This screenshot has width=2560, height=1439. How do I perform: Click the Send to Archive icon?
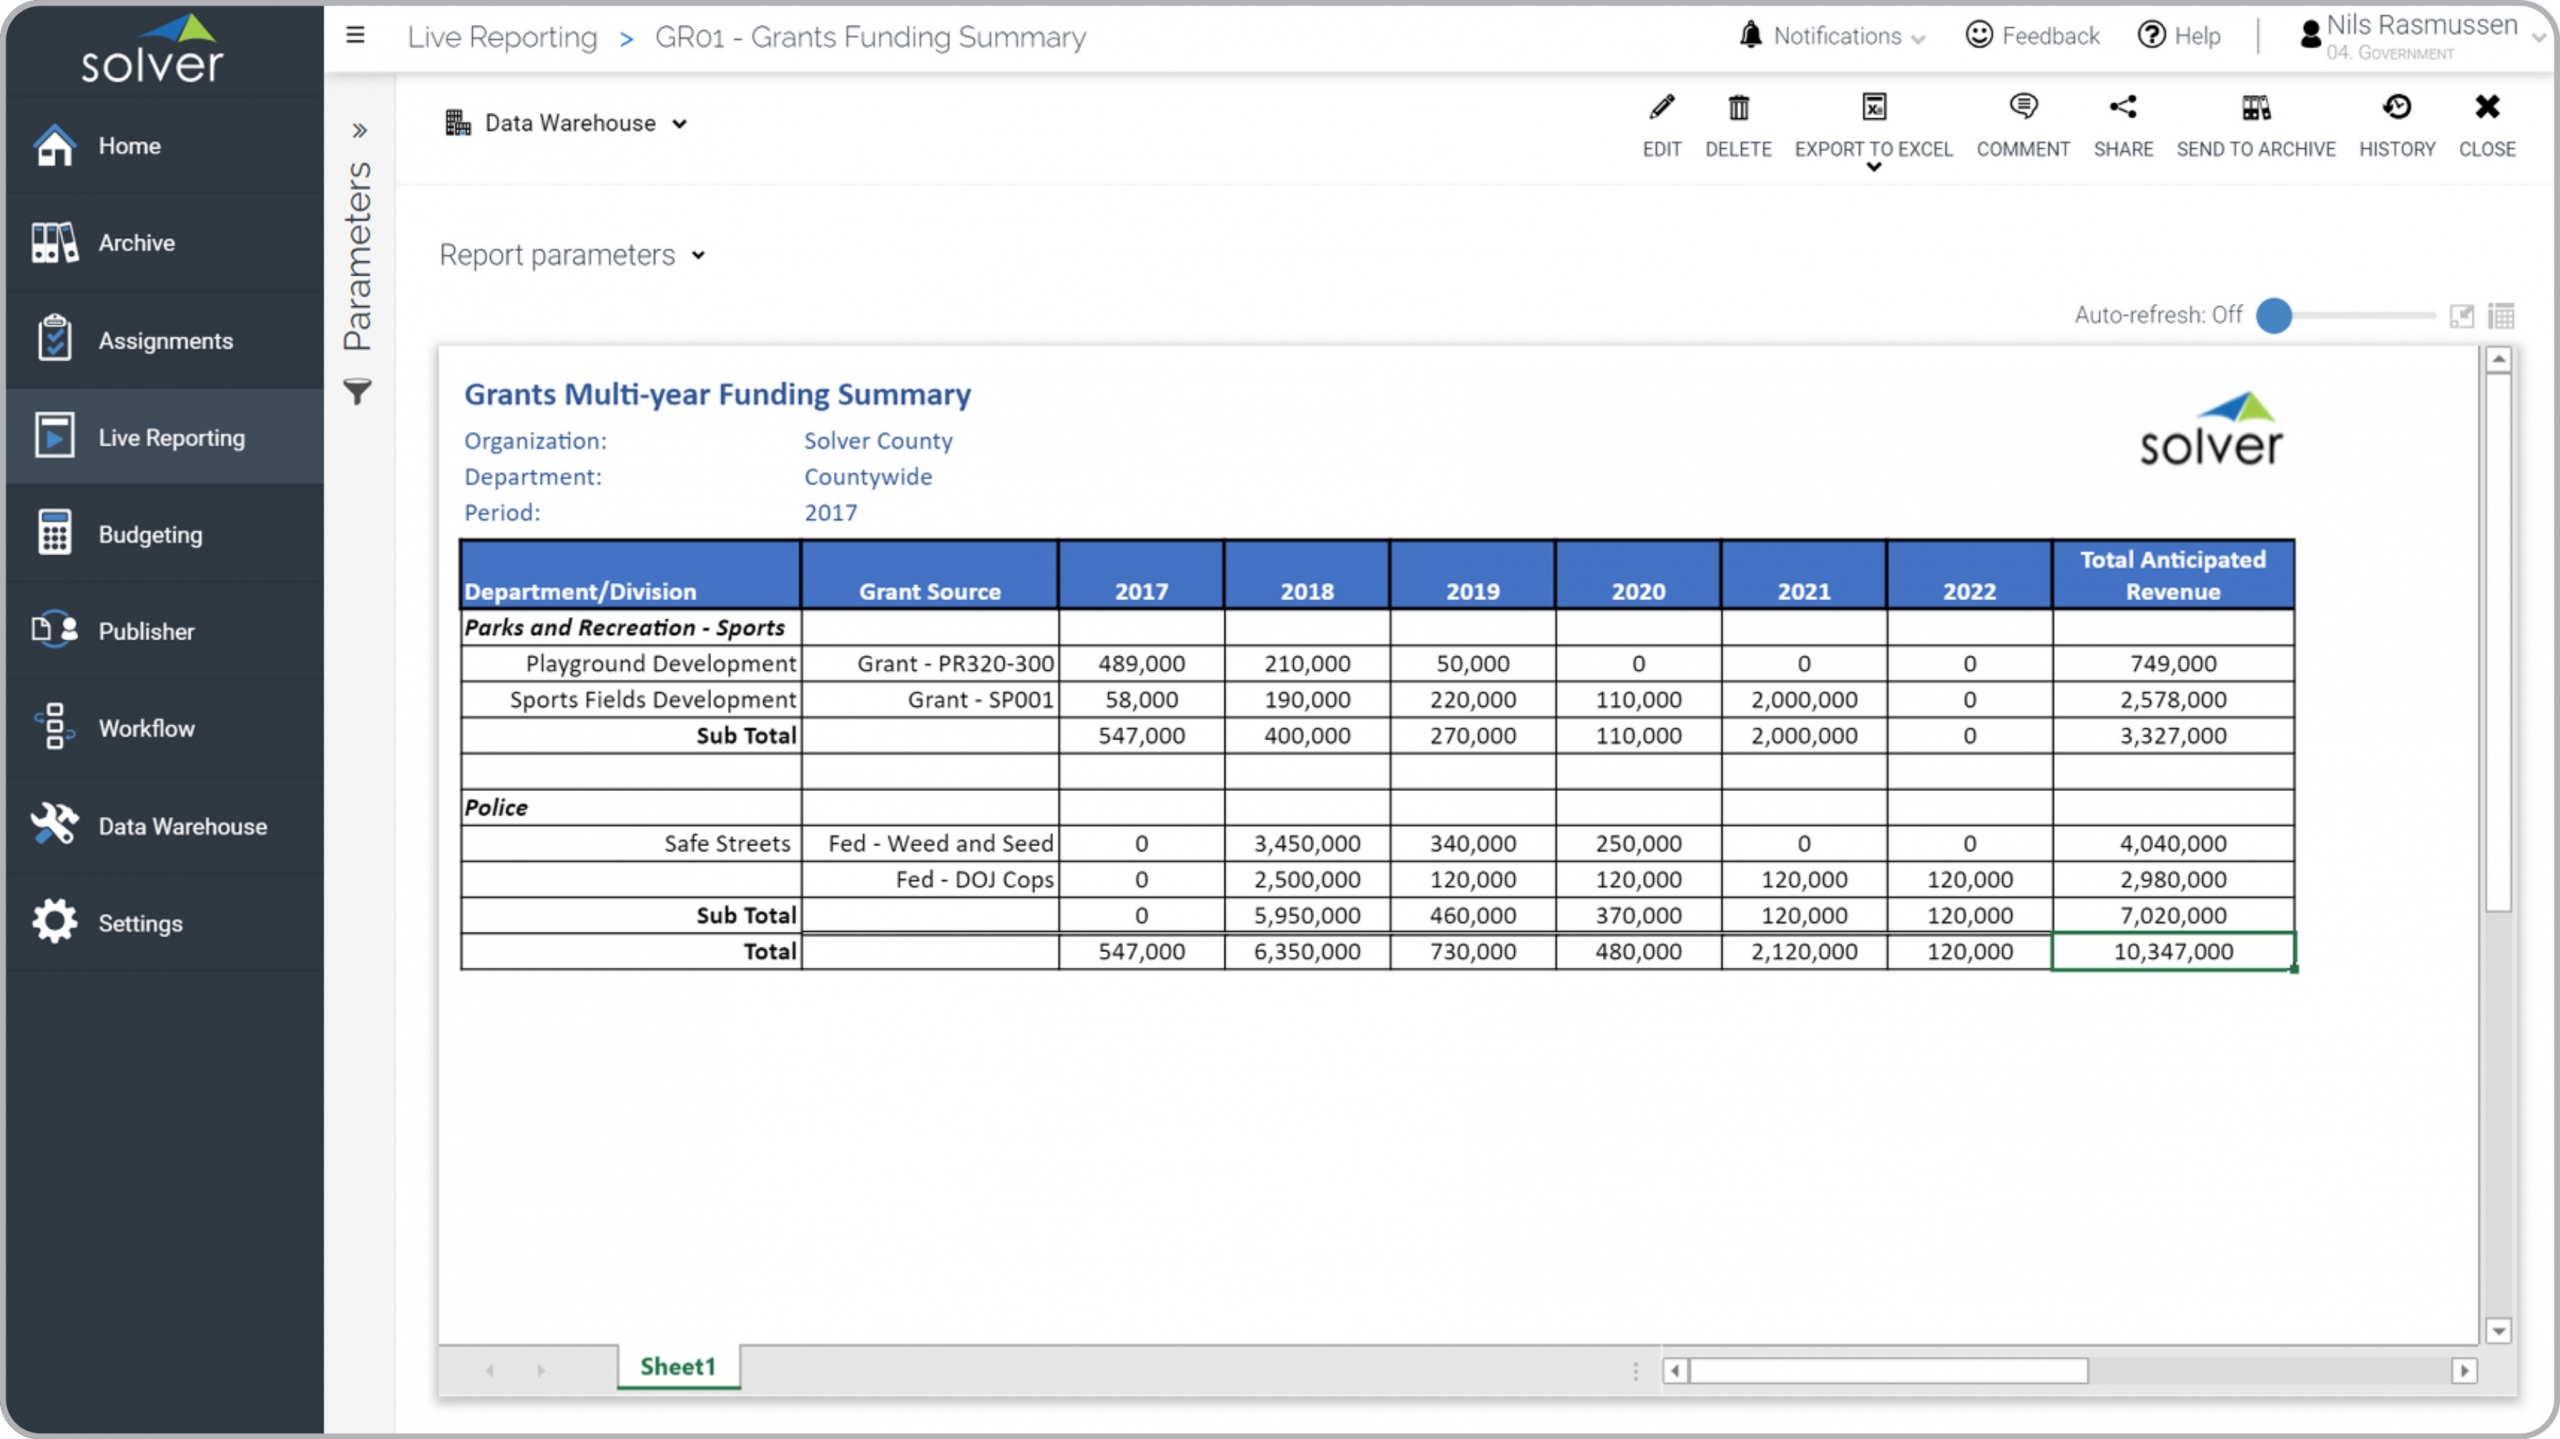2255,108
